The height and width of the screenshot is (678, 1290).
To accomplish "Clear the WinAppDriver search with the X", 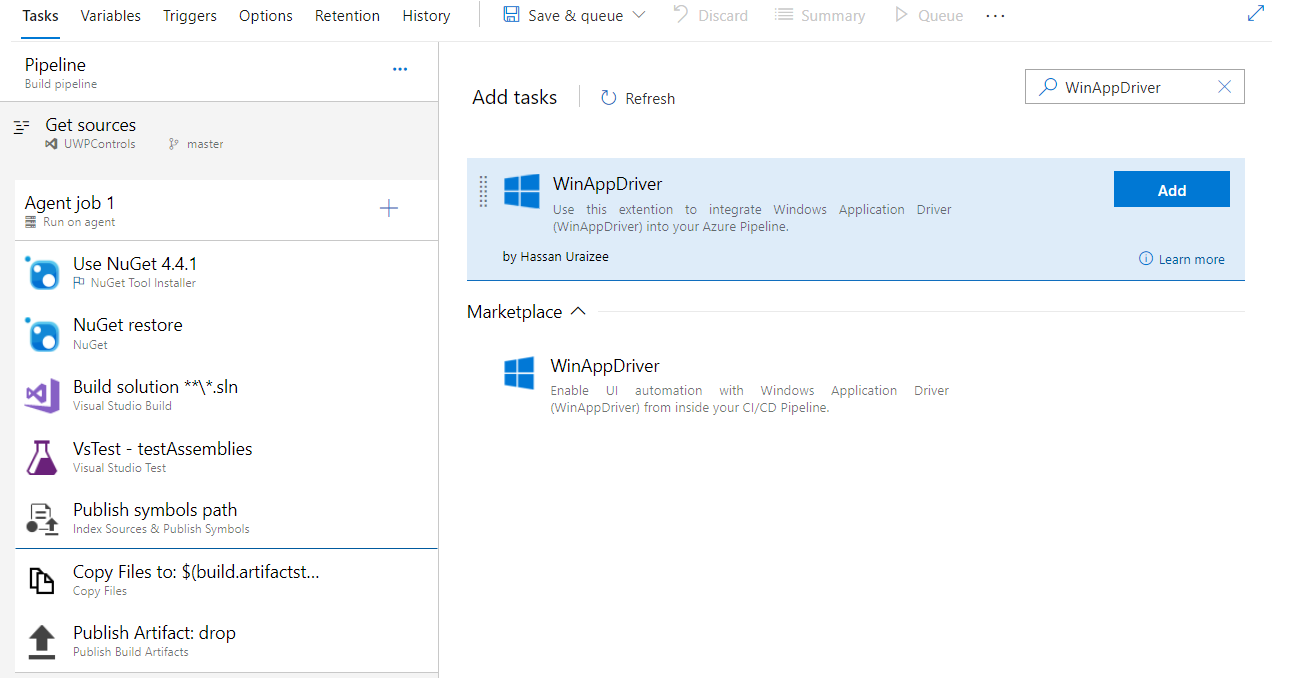I will tap(1224, 87).
